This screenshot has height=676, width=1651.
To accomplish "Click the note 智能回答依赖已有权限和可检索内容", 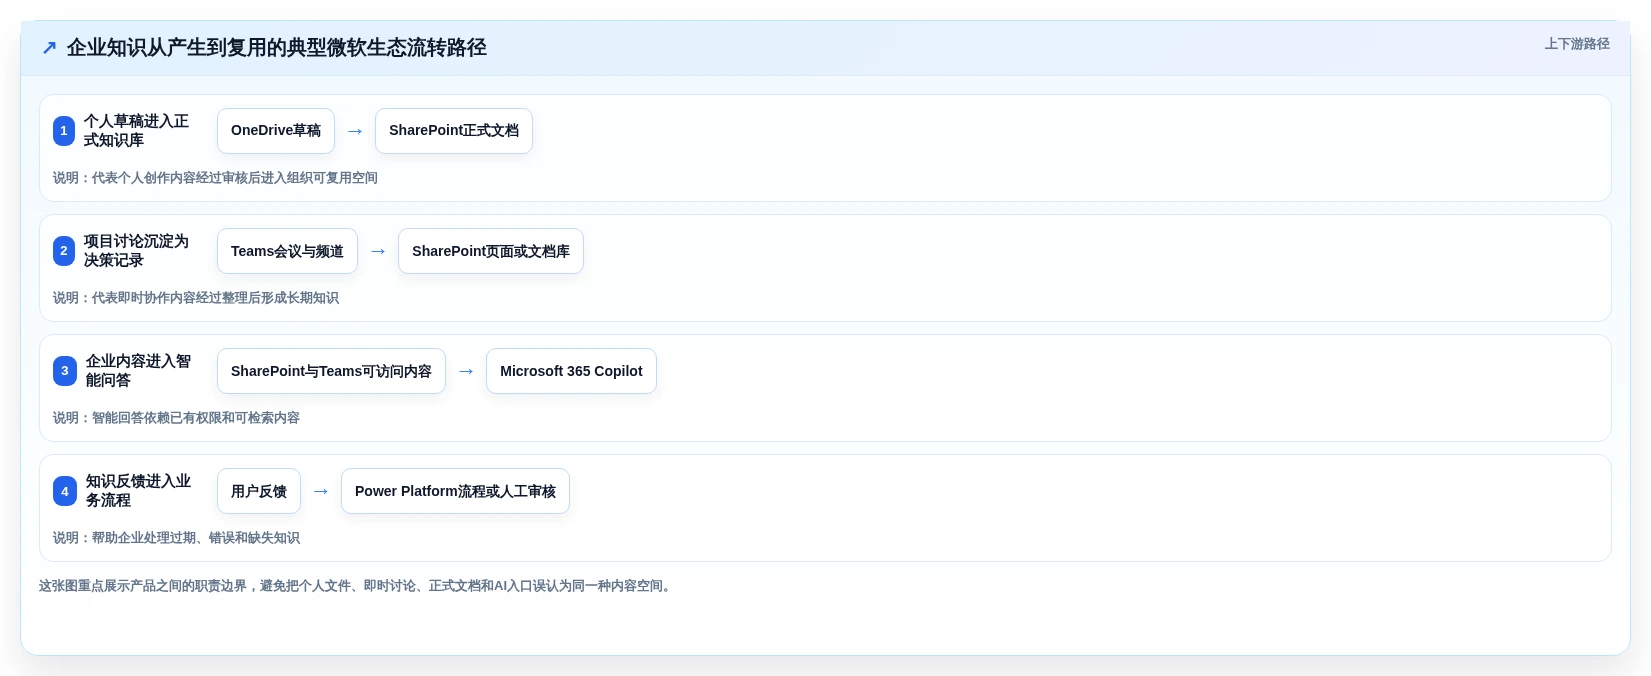I will pos(176,418).
